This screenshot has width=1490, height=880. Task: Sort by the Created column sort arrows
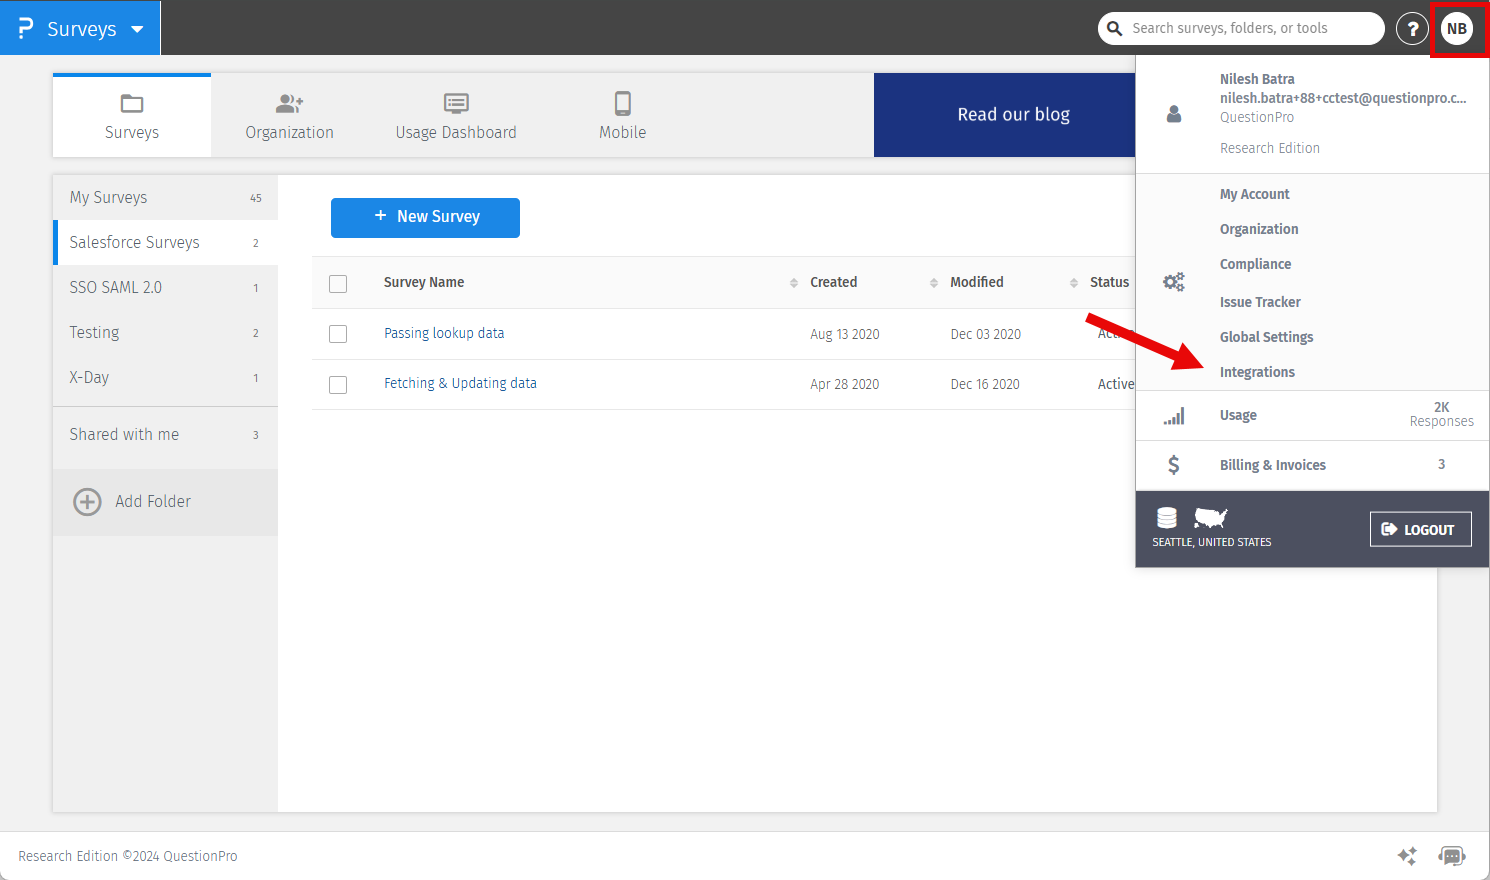pos(934,283)
